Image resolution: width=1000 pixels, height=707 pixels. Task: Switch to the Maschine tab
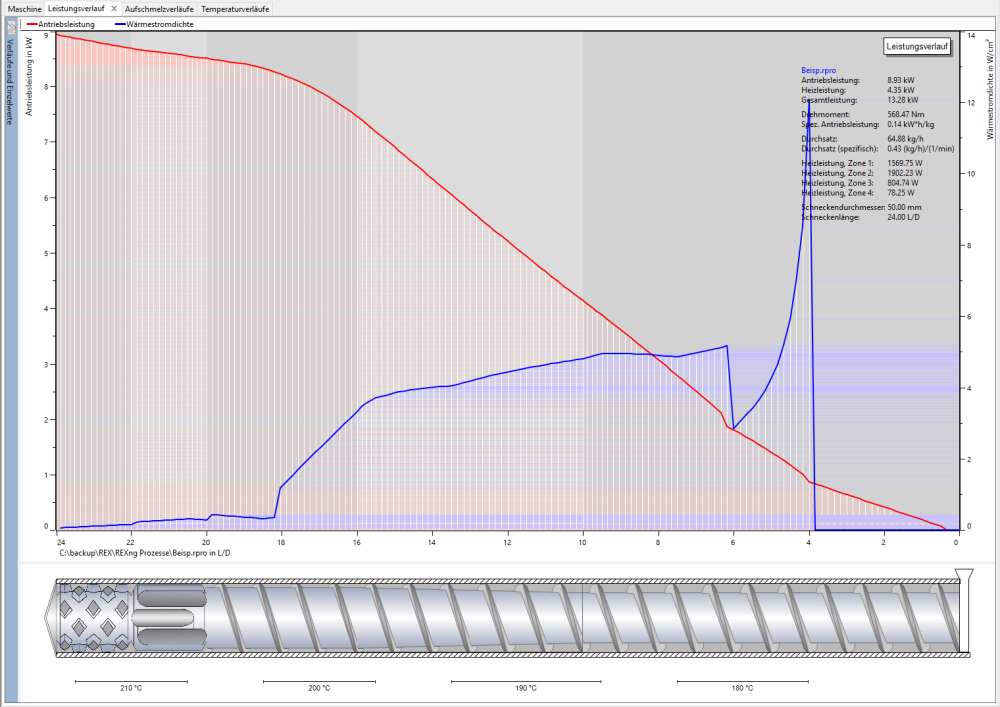(x=24, y=9)
